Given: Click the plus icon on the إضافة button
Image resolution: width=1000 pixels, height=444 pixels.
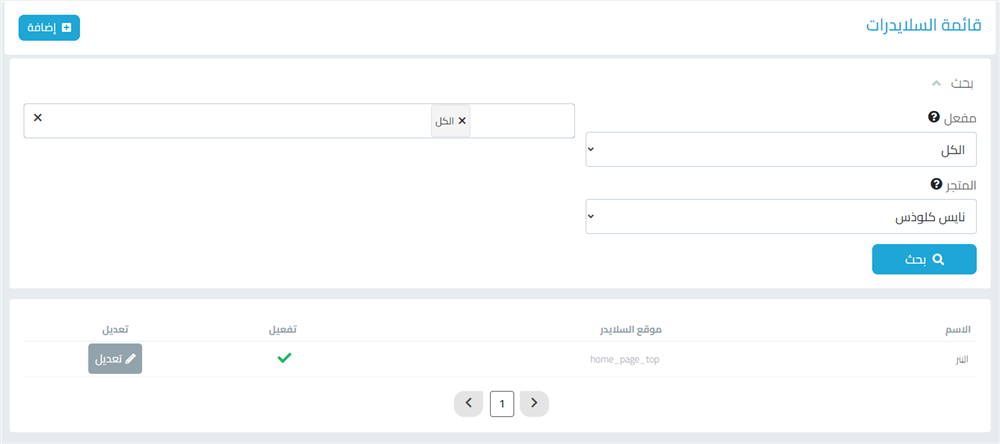Looking at the screenshot, I should click(67, 28).
